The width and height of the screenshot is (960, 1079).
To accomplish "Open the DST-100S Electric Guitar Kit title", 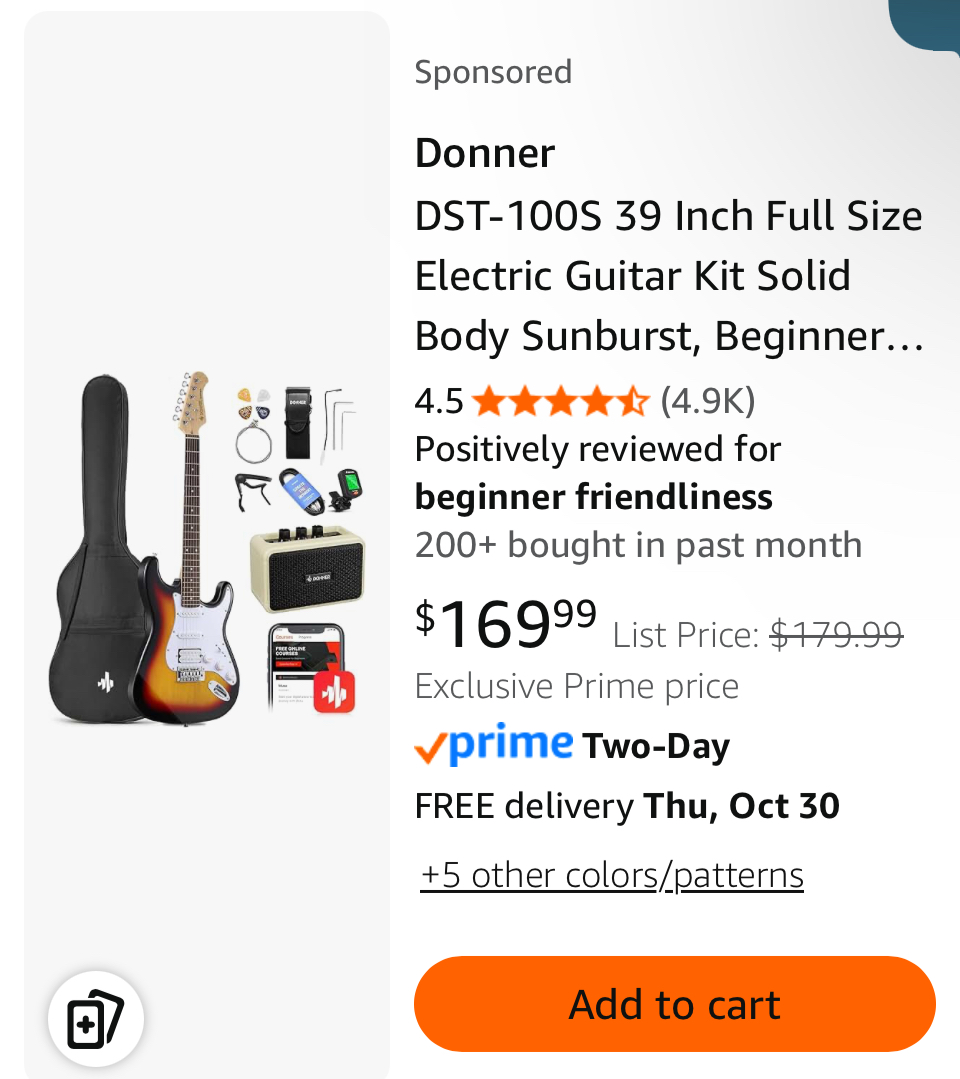I will click(x=668, y=276).
